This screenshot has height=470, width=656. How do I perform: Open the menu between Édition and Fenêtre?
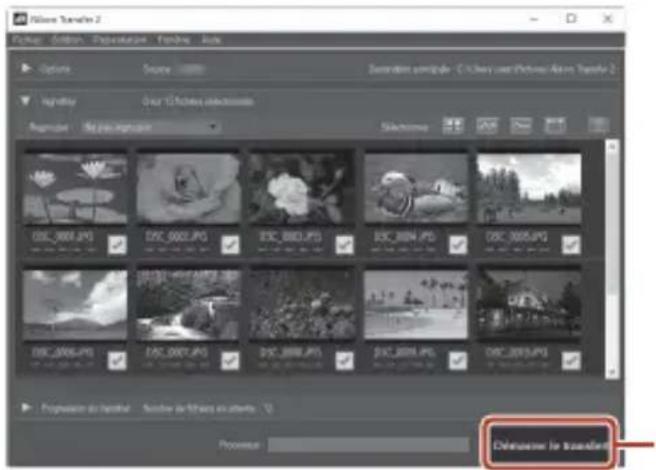120,40
